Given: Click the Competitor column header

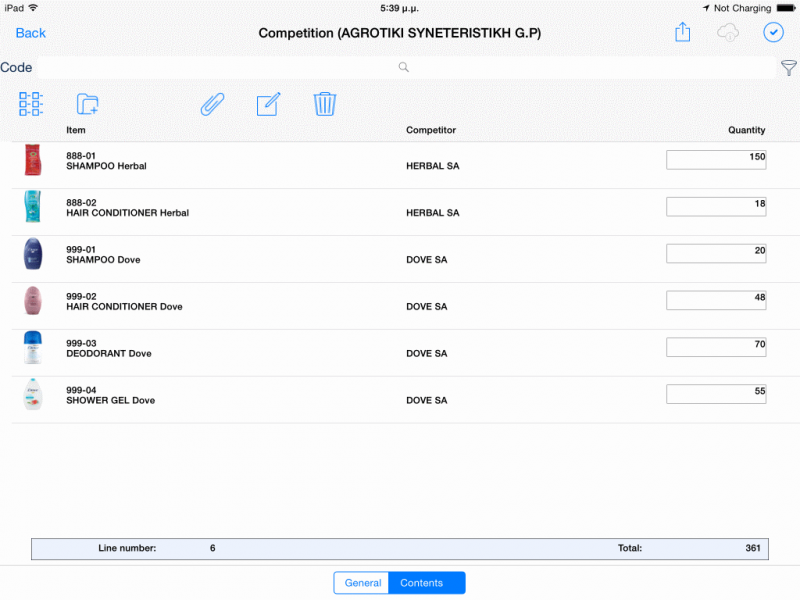Looking at the screenshot, I should [431, 130].
